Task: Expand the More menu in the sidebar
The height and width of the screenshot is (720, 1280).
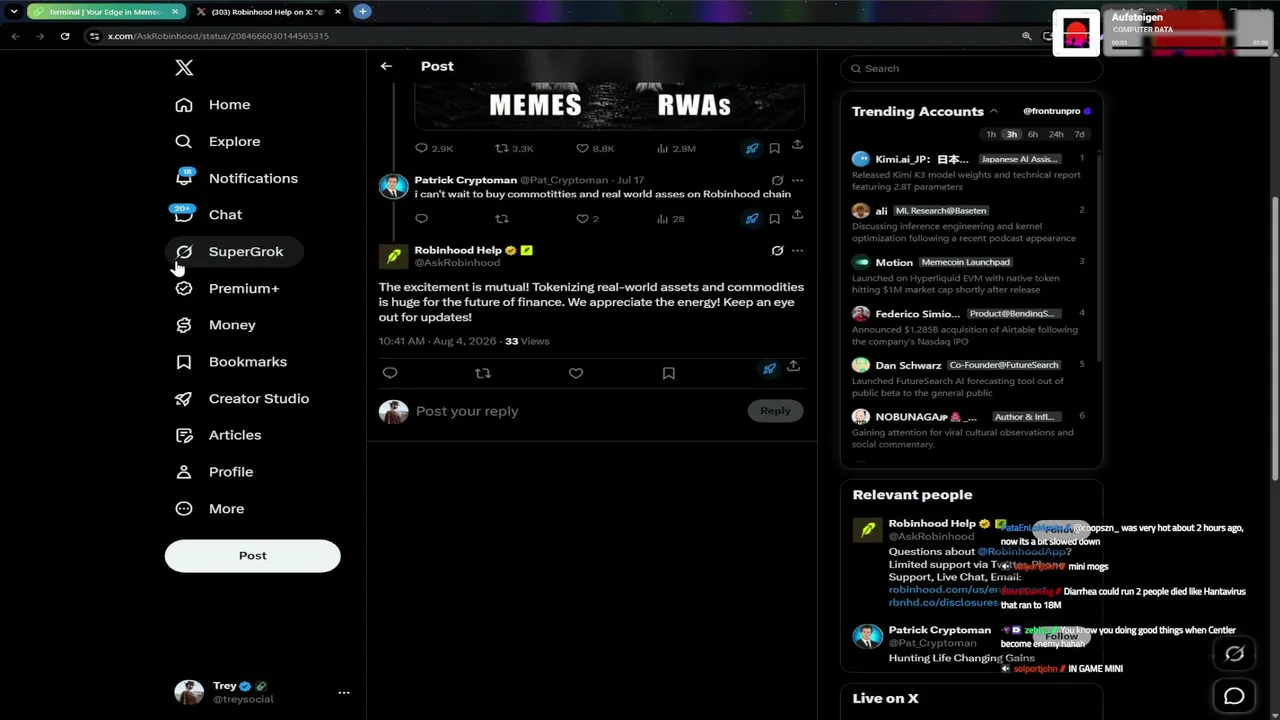Action: 210,509
